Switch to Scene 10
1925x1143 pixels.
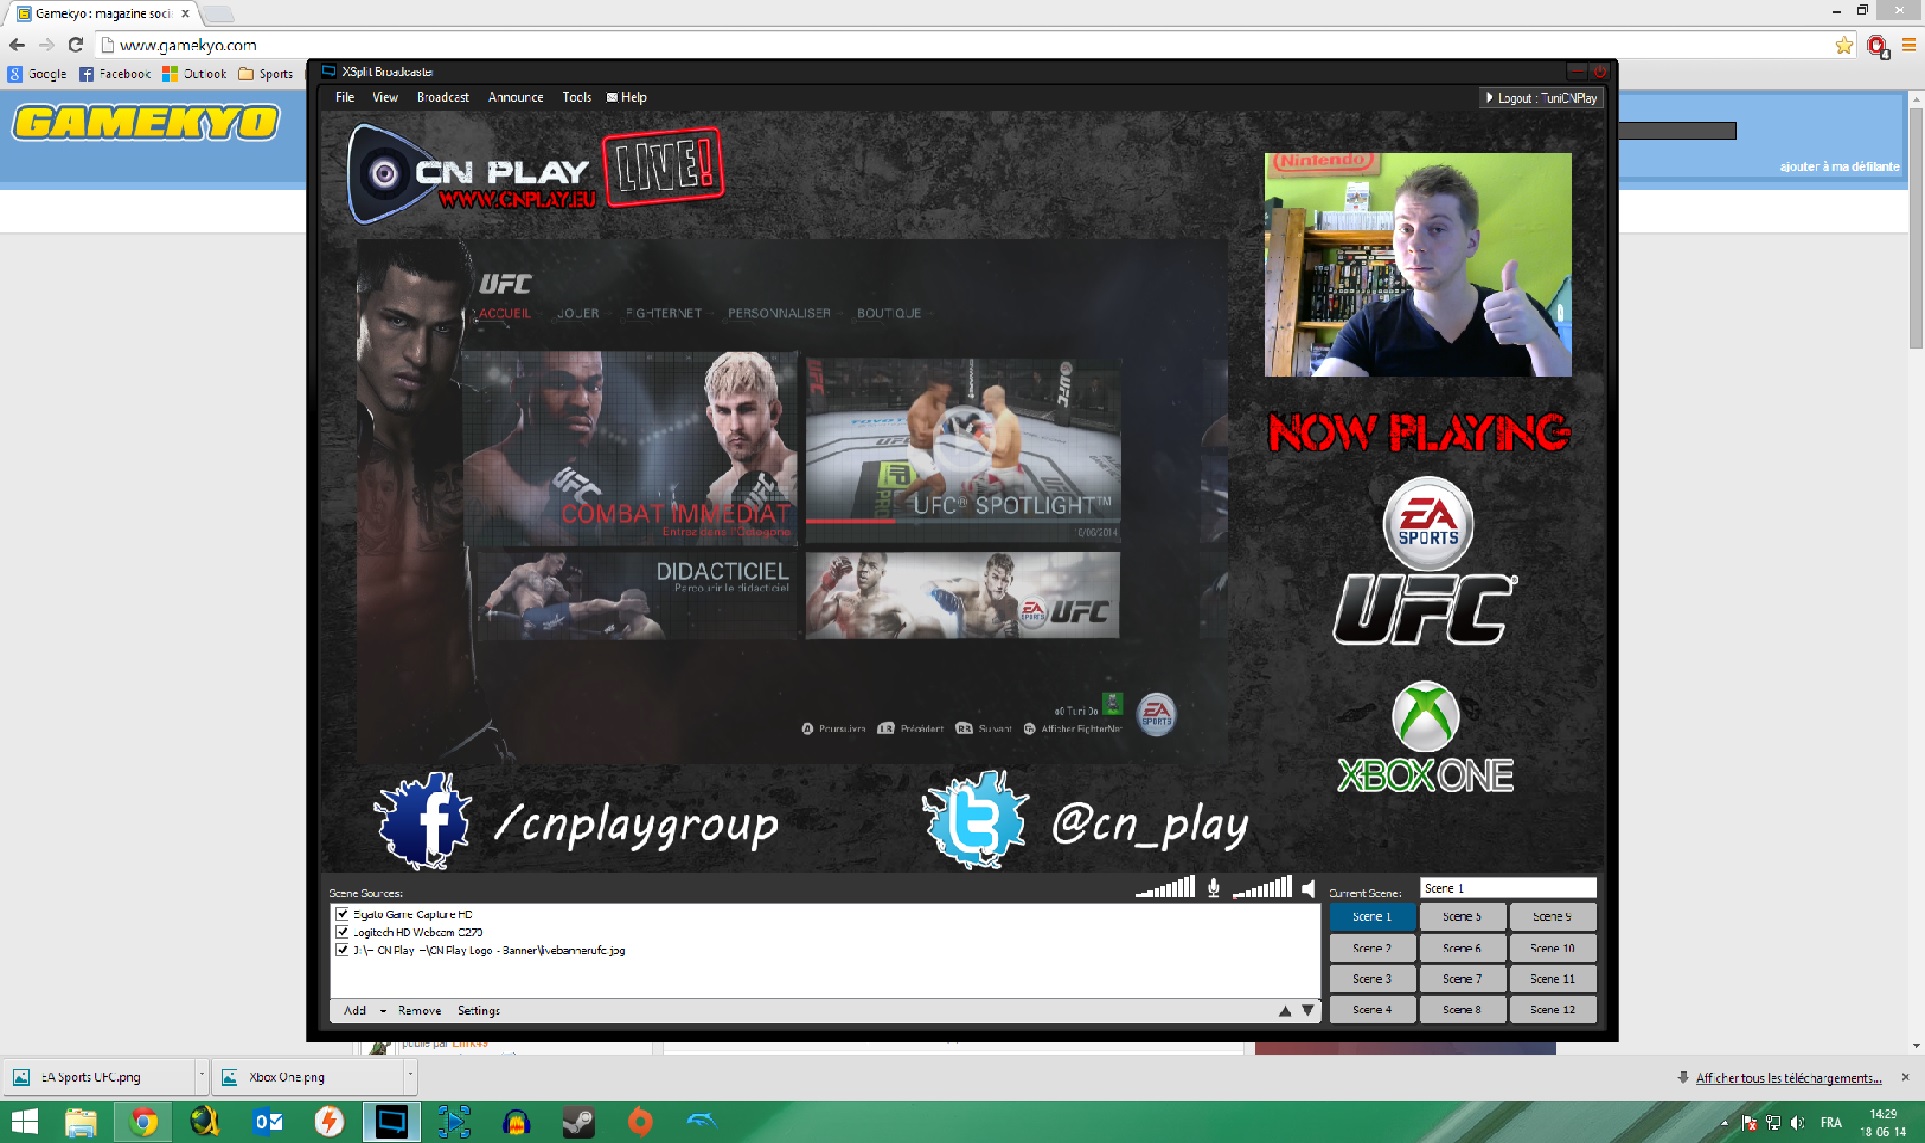(1553, 948)
